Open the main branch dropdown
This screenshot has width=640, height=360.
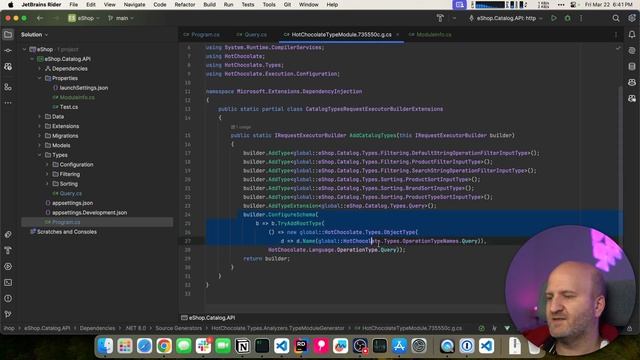pyautogui.click(x=121, y=18)
